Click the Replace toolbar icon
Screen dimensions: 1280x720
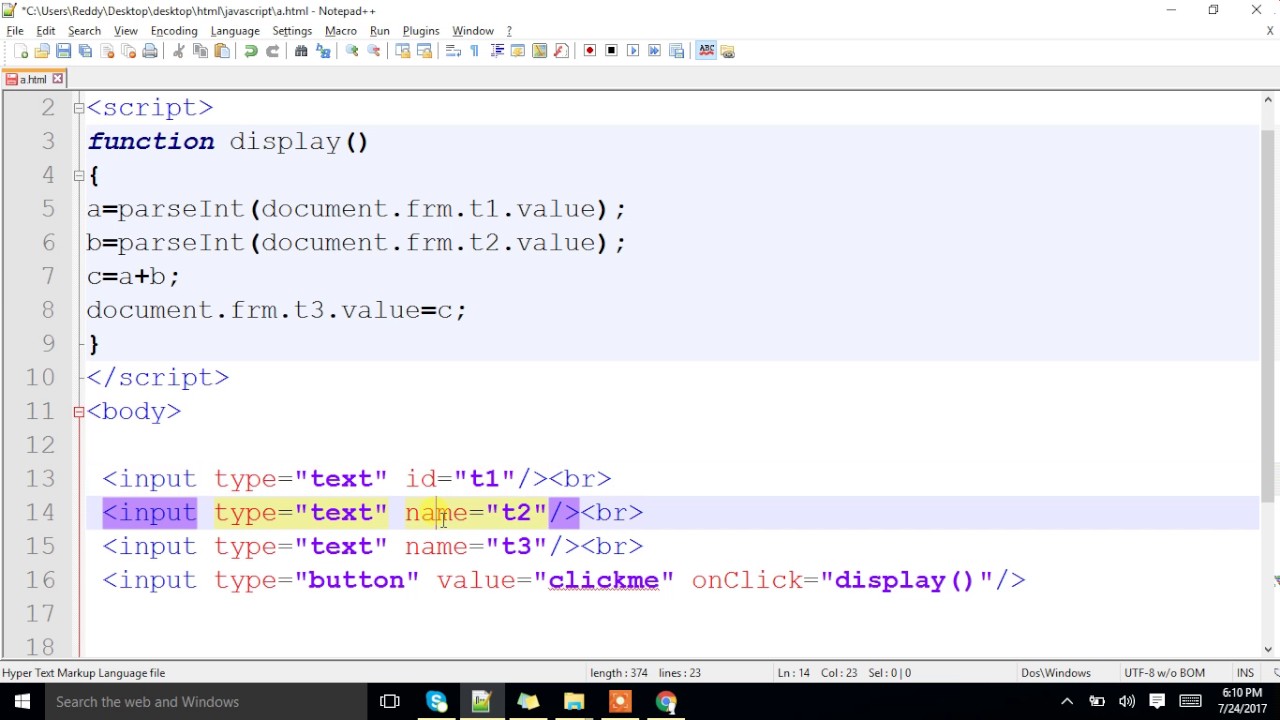(x=323, y=51)
